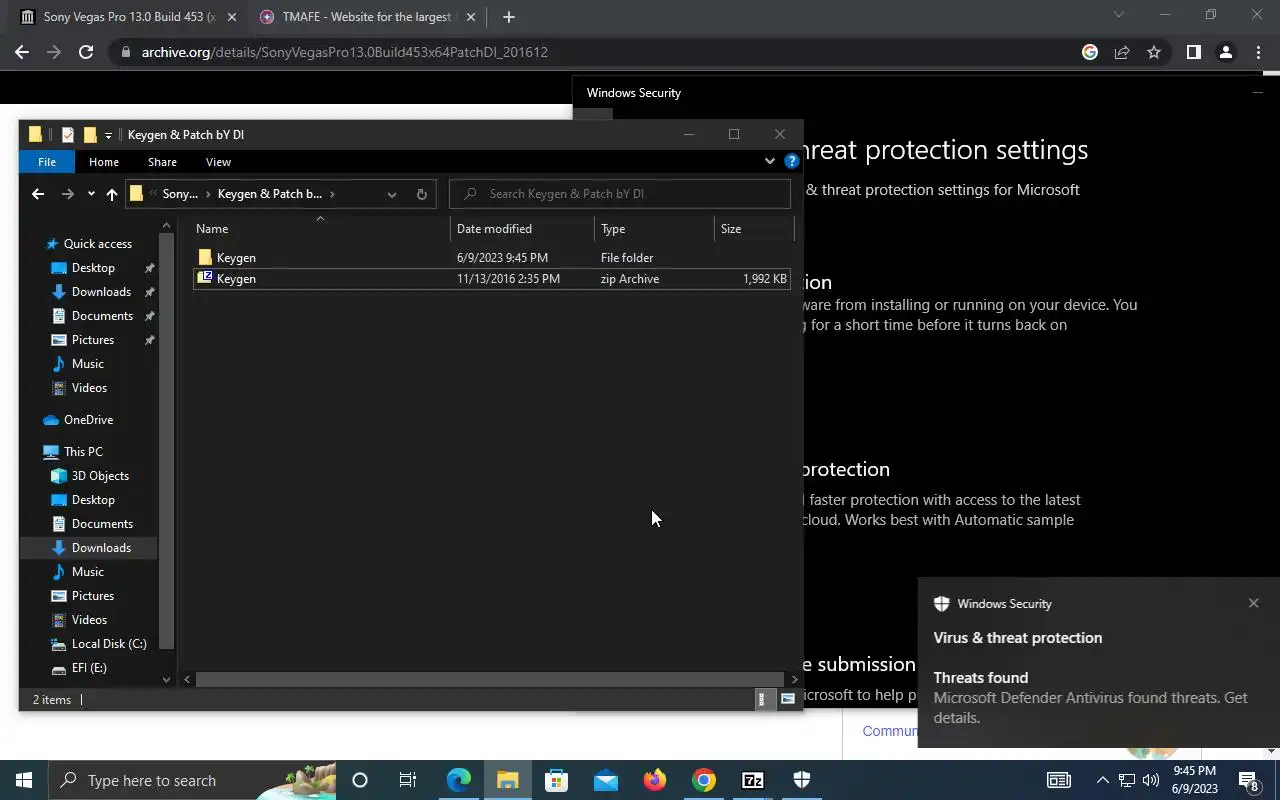
Task: Click the Windows Start button
Action: point(24,780)
